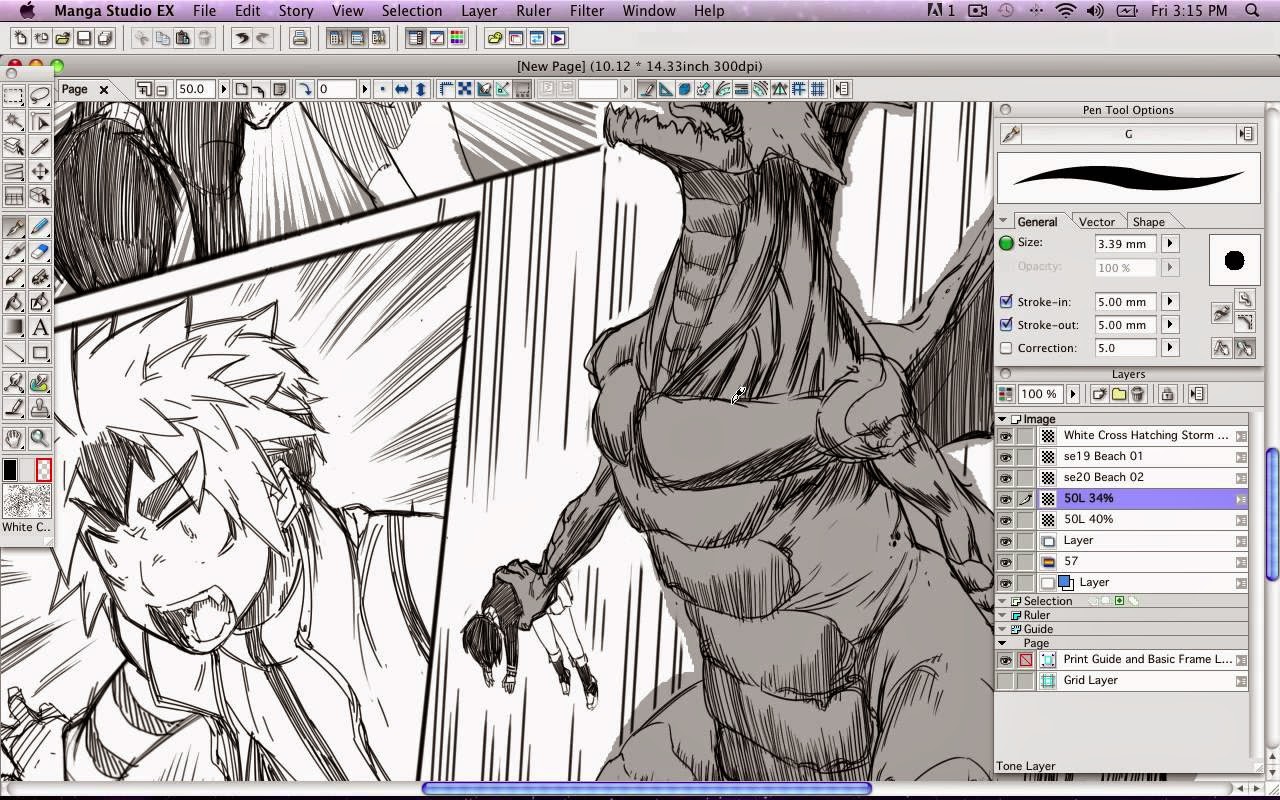Enable the Correction checkbox
The width and height of the screenshot is (1280, 800).
[x=1006, y=348]
